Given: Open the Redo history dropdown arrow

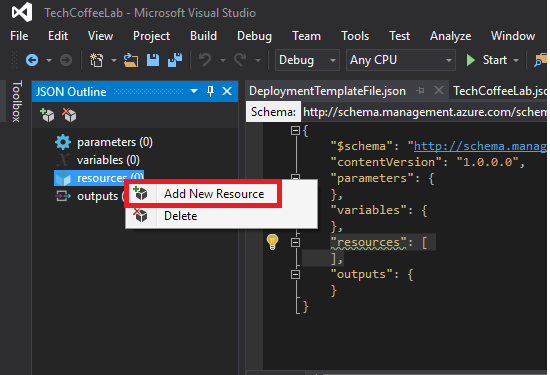Looking at the screenshot, I should pyautogui.click(x=258, y=60).
